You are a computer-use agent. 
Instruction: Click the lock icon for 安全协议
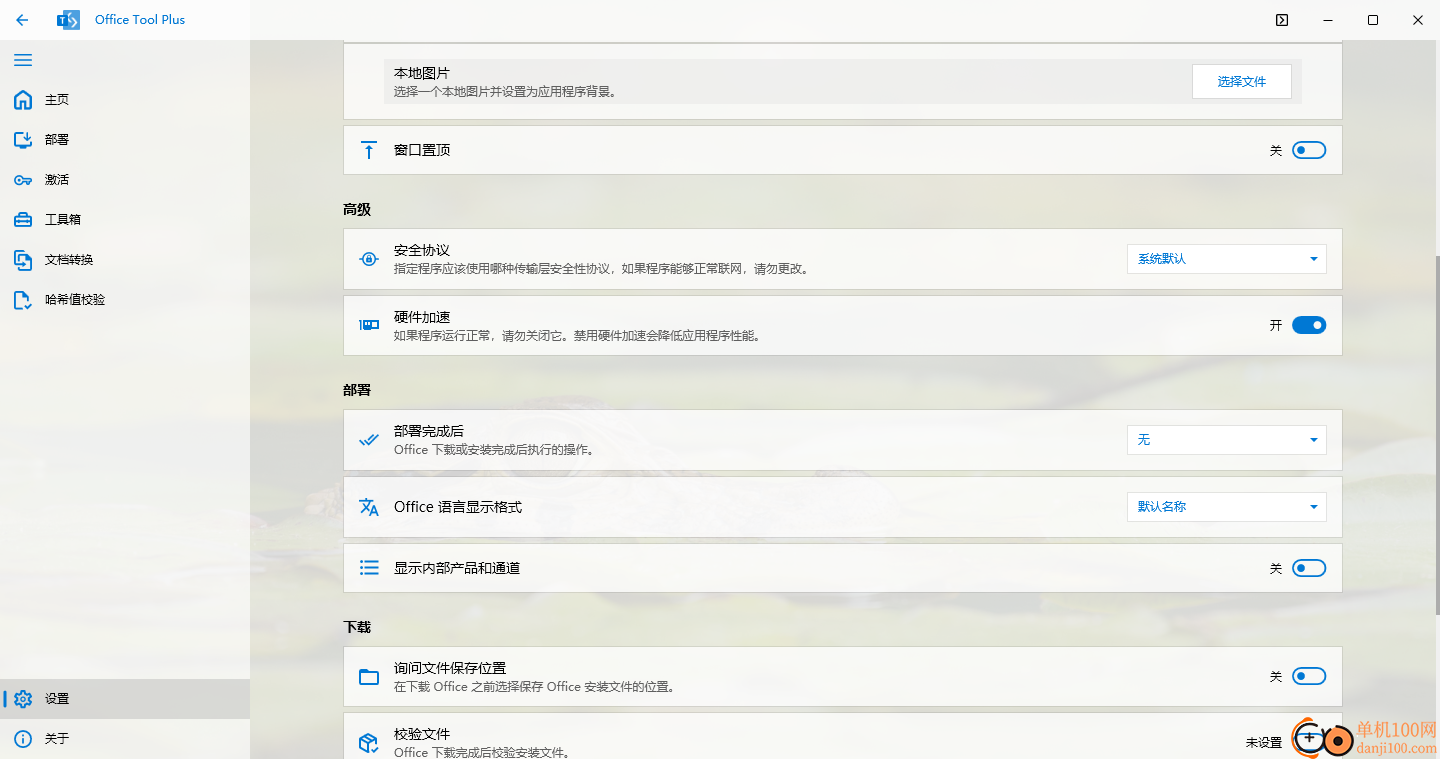(369, 259)
